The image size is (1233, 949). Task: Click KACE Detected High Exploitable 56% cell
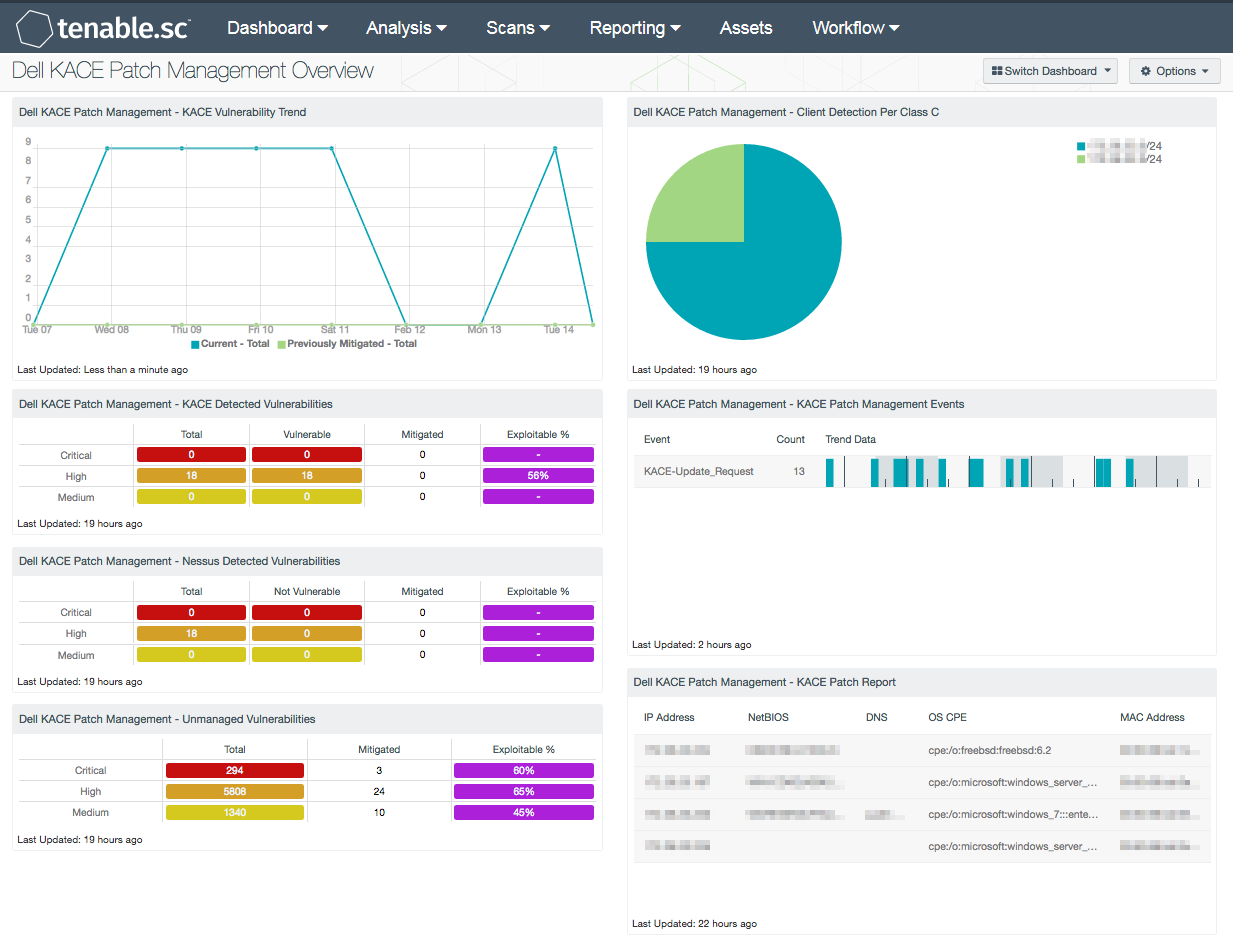click(538, 476)
